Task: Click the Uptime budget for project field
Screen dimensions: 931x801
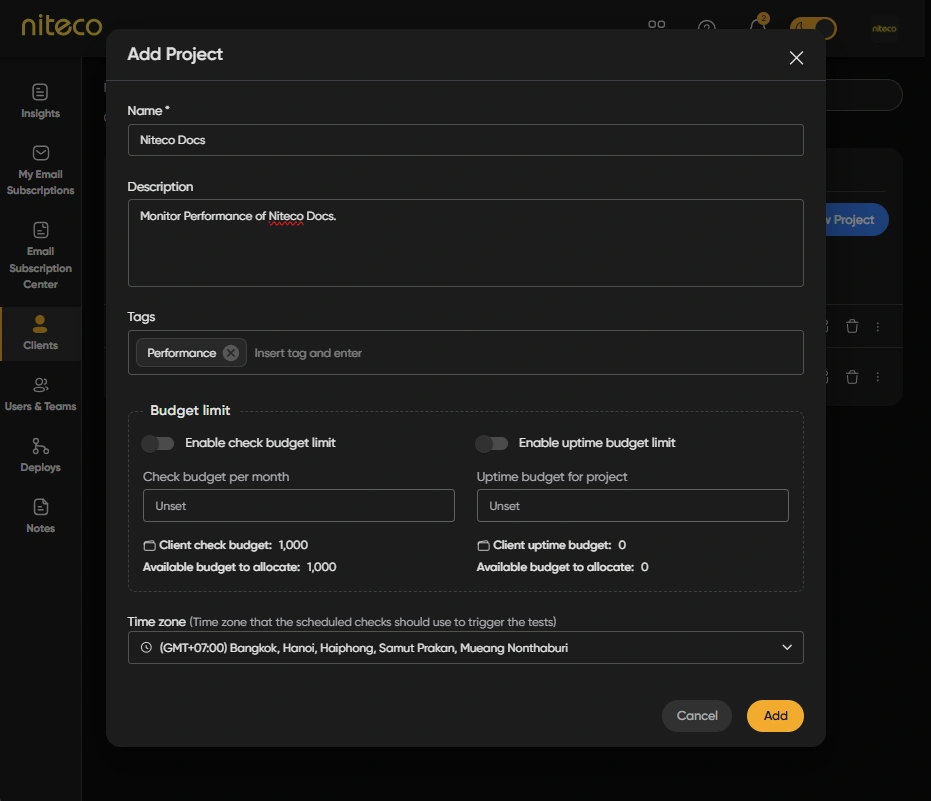Action: coord(632,506)
